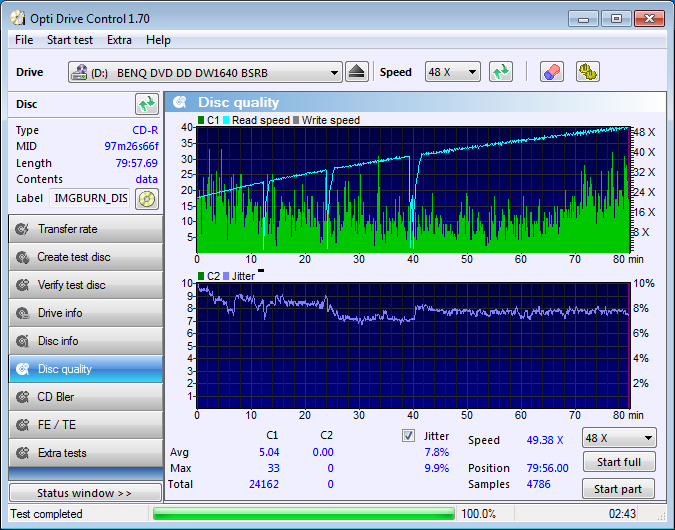Click the FE / TE sidebar icon

pyautogui.click(x=22, y=425)
